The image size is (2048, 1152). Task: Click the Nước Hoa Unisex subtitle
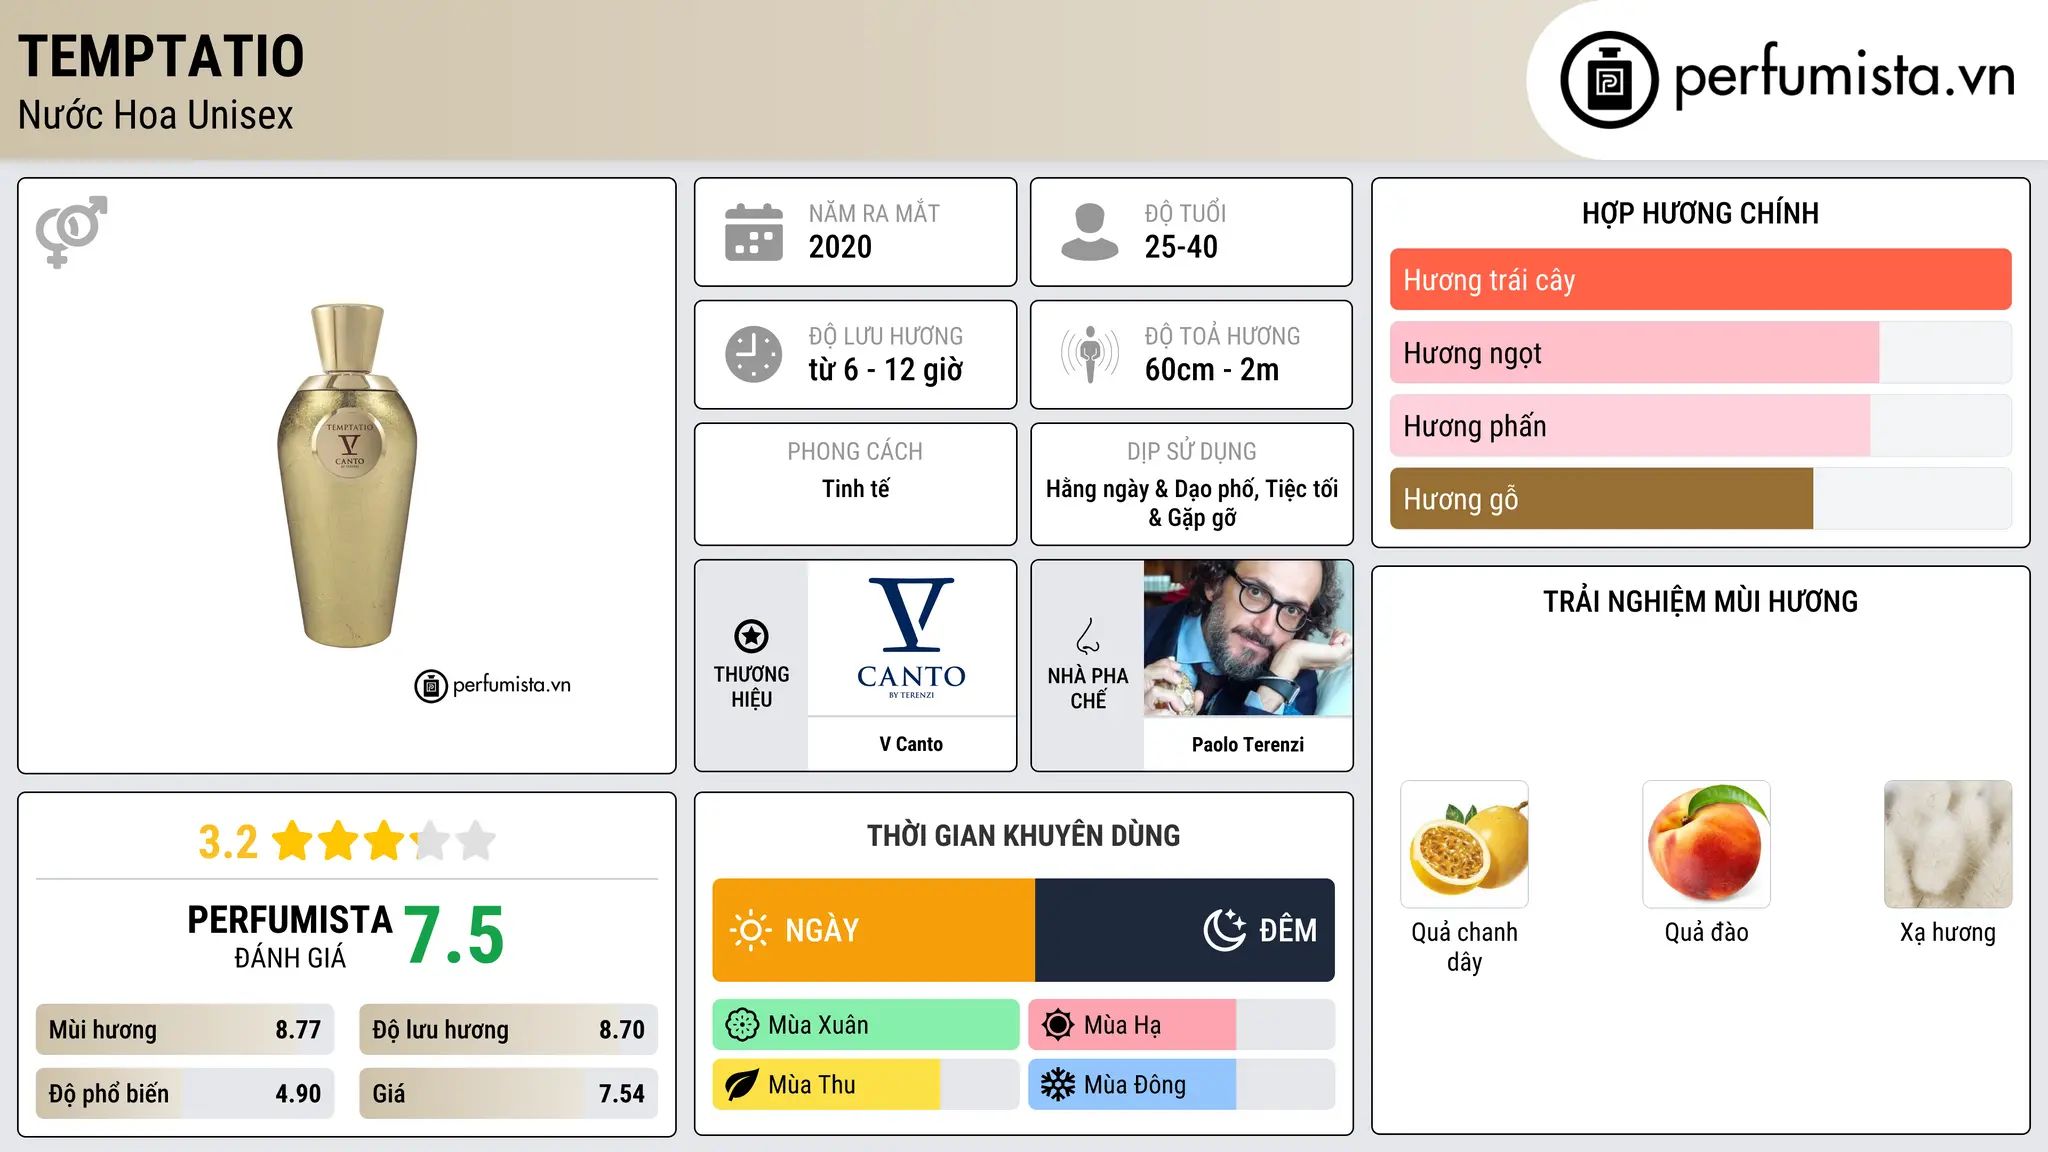point(156,116)
